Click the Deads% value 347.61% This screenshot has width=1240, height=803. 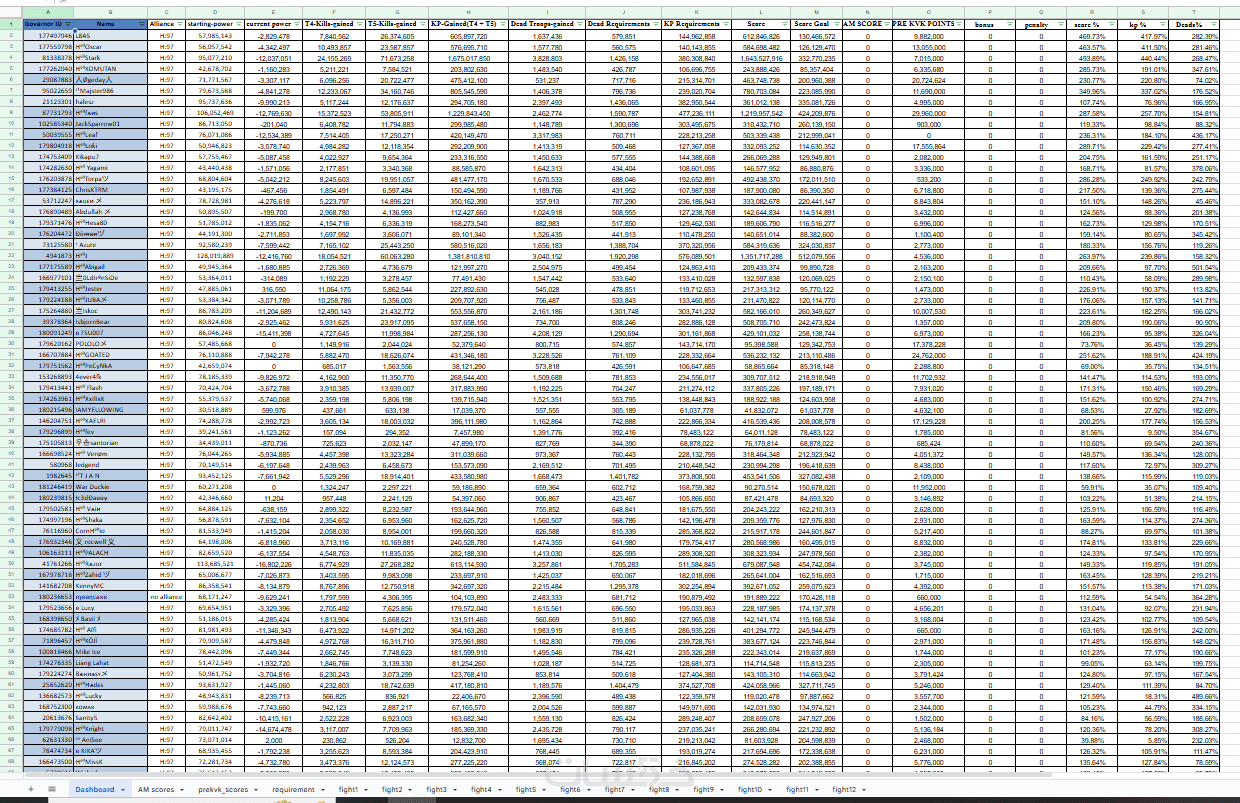pos(1194,70)
